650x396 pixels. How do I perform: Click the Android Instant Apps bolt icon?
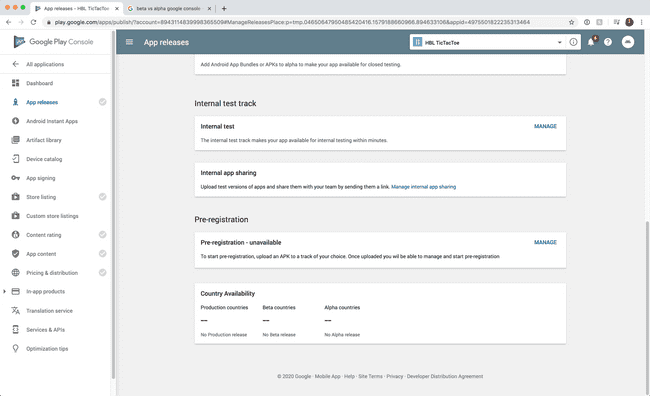point(16,121)
